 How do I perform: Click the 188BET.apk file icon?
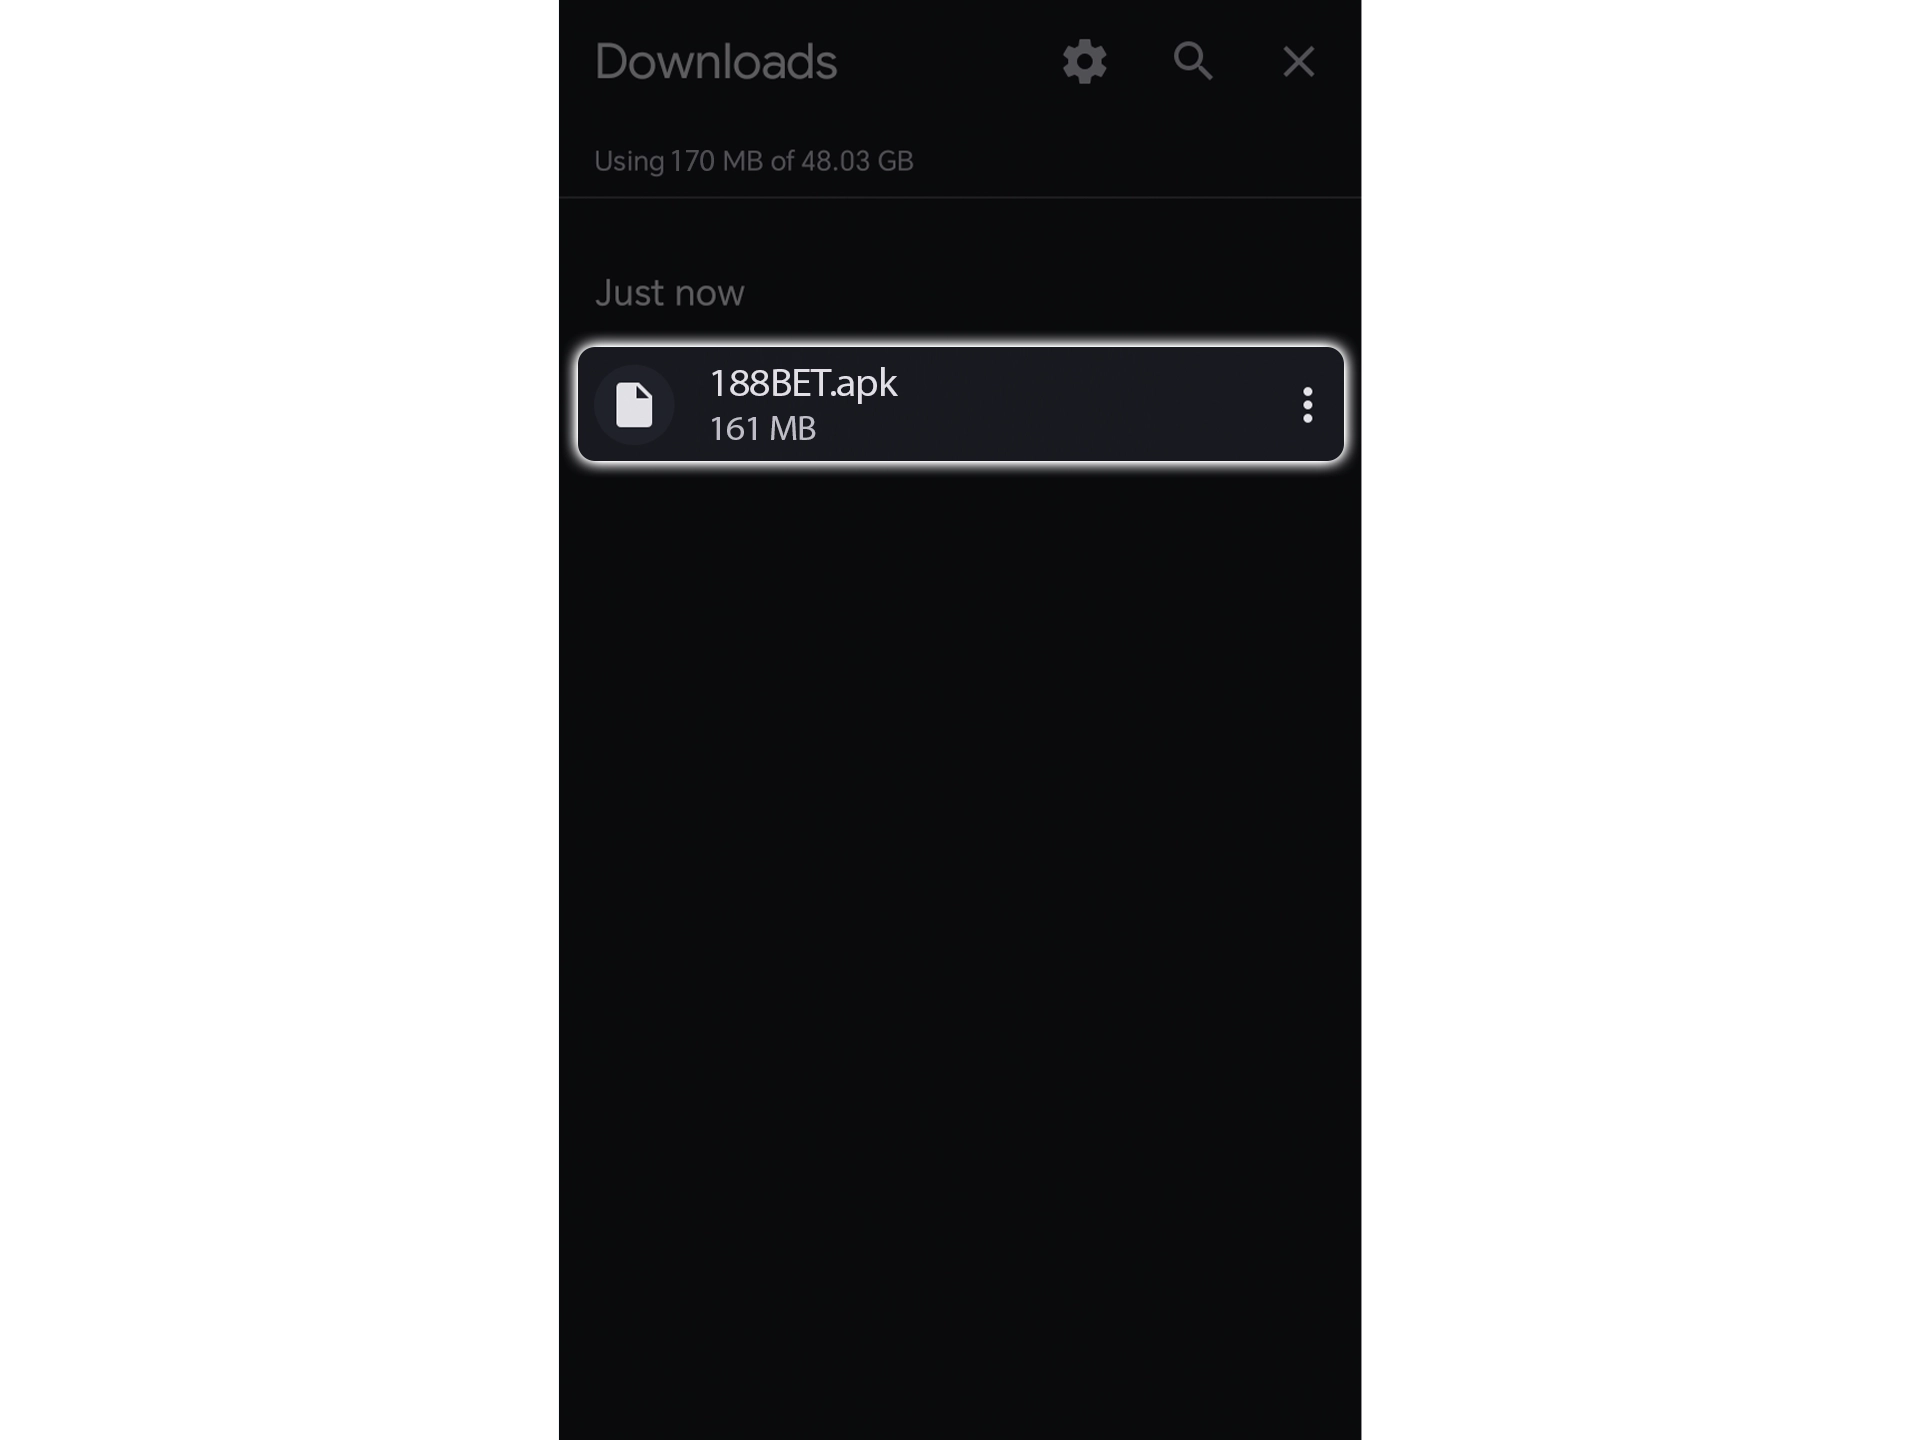point(635,402)
